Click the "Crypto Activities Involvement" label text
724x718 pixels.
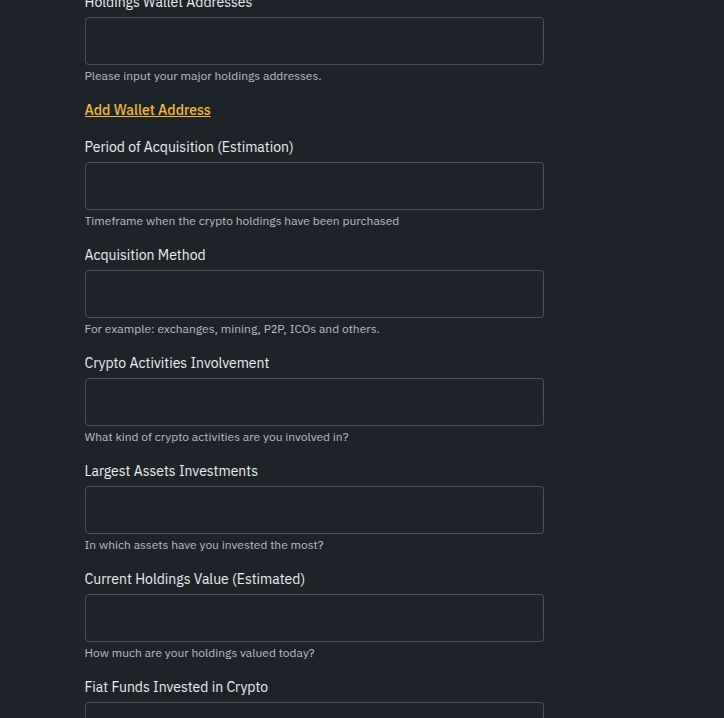click(177, 363)
